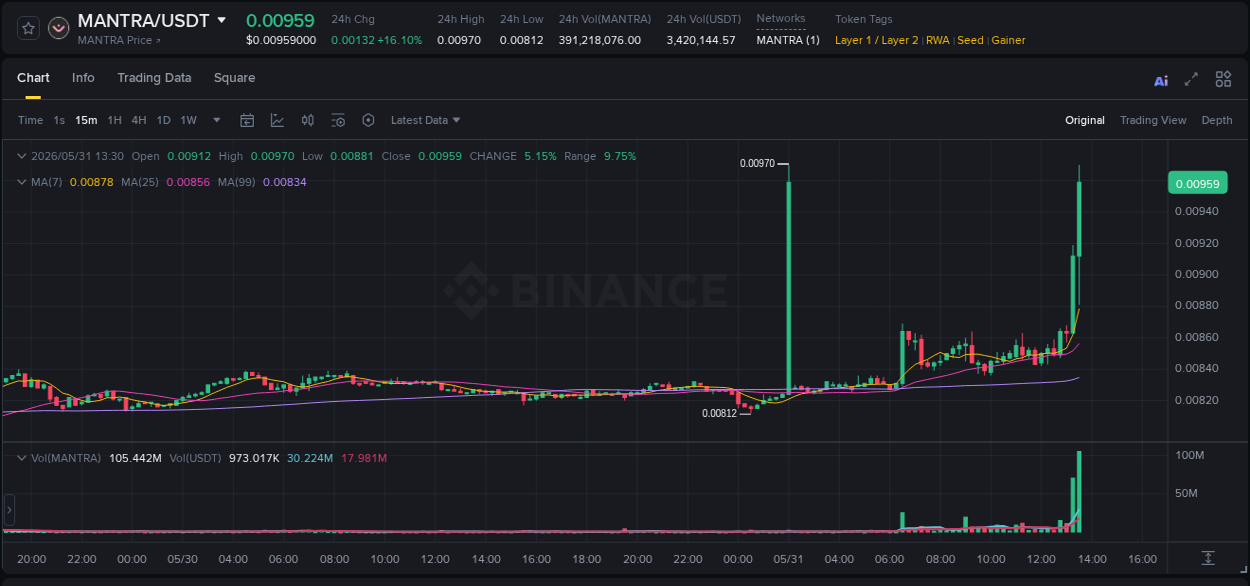Open the go-to-date calendar icon
This screenshot has width=1250, height=586.
click(x=247, y=120)
